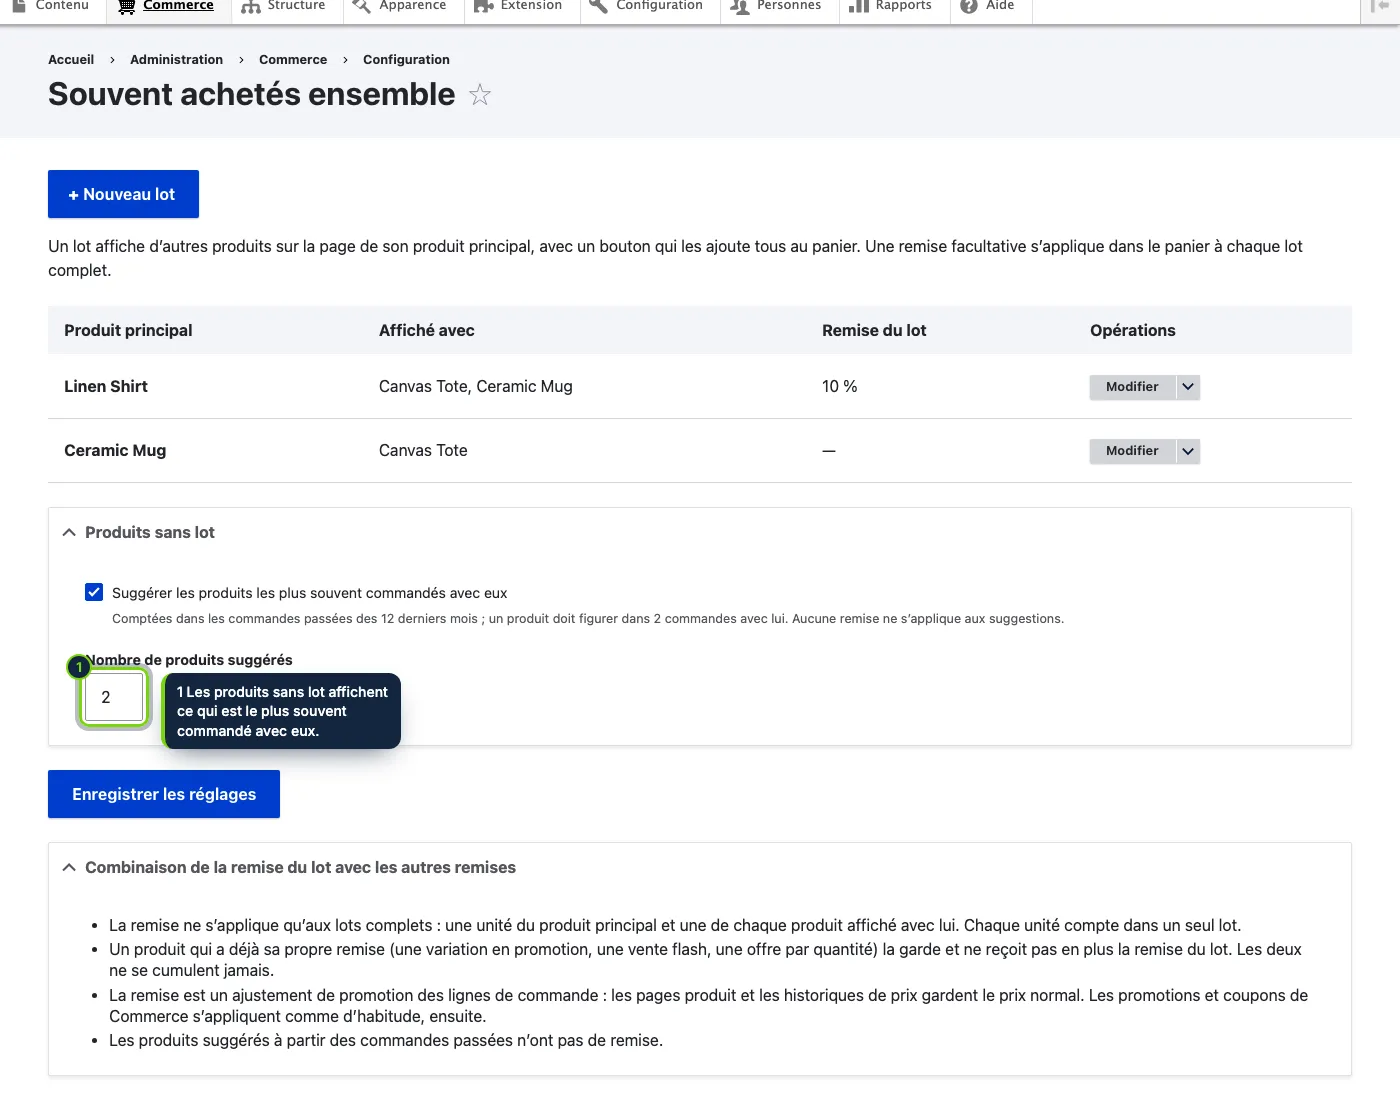Click the Remise du lot column header
This screenshot has height=1100, width=1400.
(x=874, y=331)
